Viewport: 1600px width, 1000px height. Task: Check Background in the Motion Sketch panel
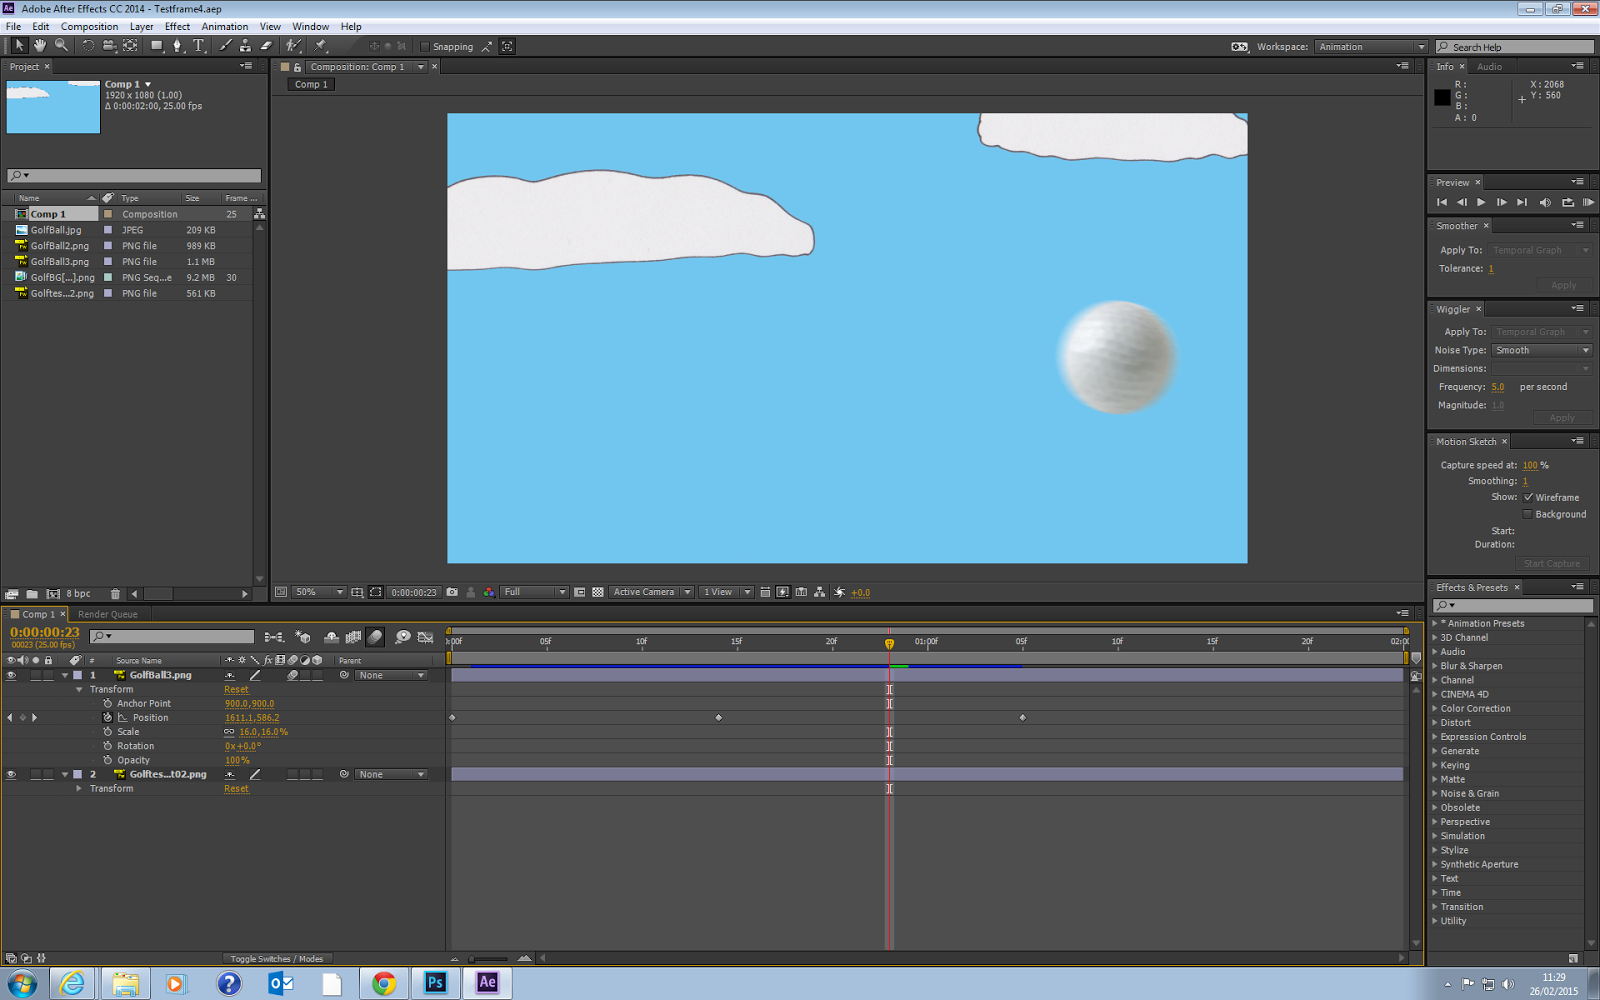coord(1528,514)
